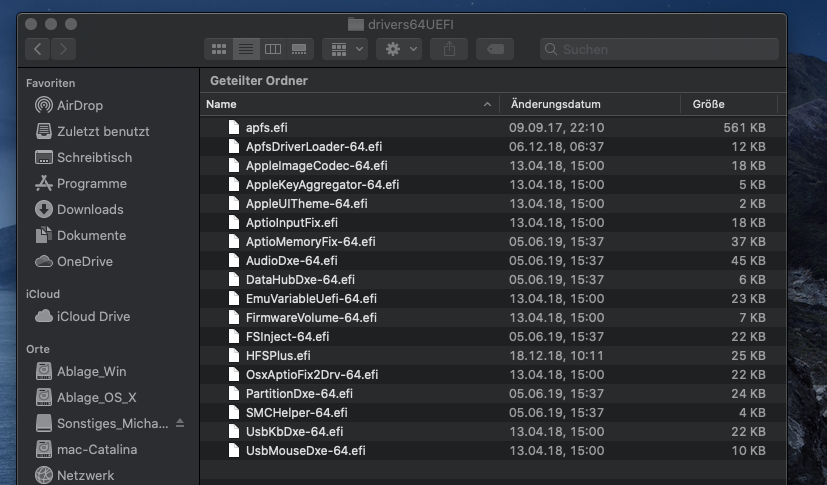
Task: Sort files by the Name column
Action: pyautogui.click(x=340, y=104)
